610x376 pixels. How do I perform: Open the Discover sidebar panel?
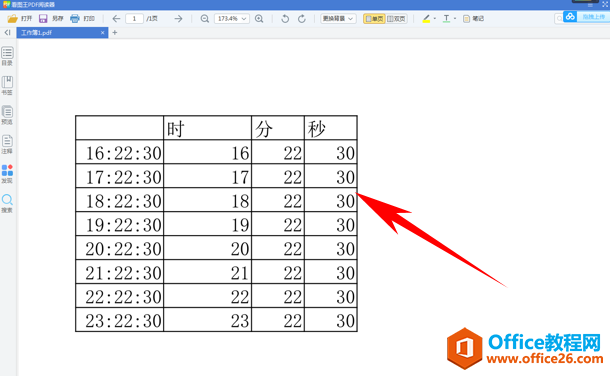[x=7, y=174]
